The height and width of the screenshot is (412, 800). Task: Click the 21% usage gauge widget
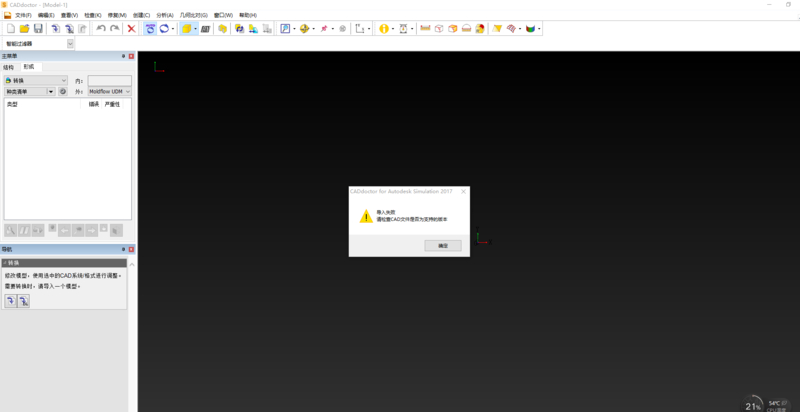753,404
